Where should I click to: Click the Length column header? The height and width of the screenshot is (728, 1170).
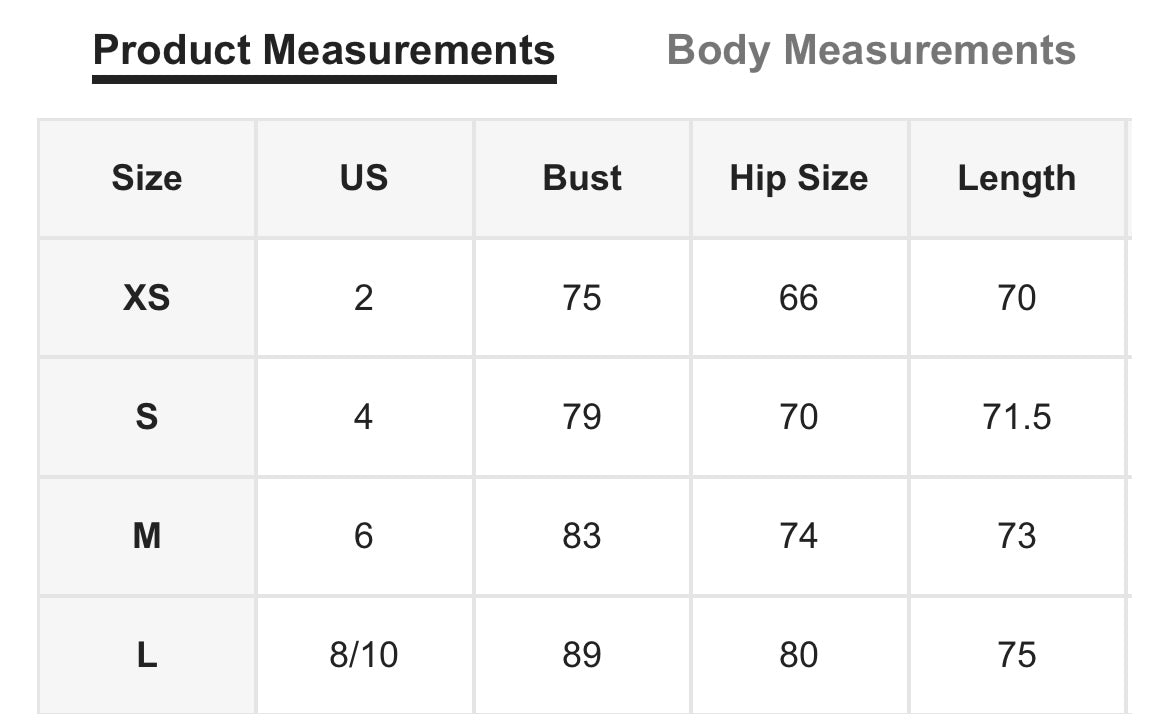coord(1017,178)
